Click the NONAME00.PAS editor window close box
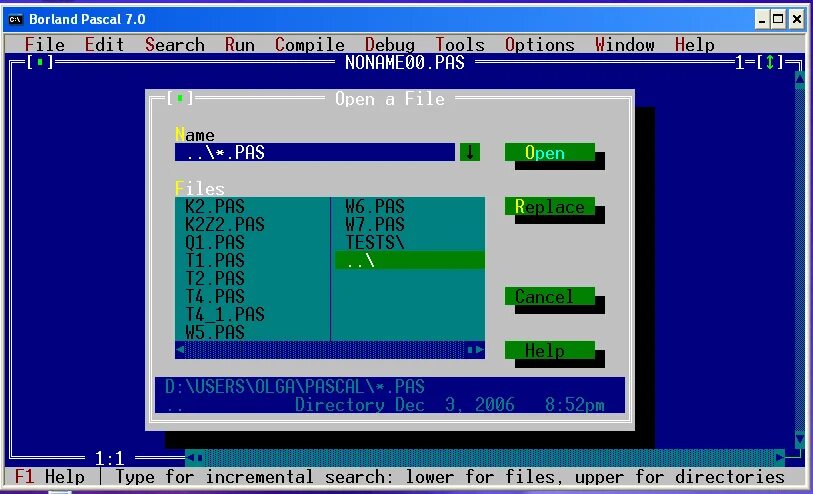This screenshot has width=813, height=494. [x=39, y=63]
